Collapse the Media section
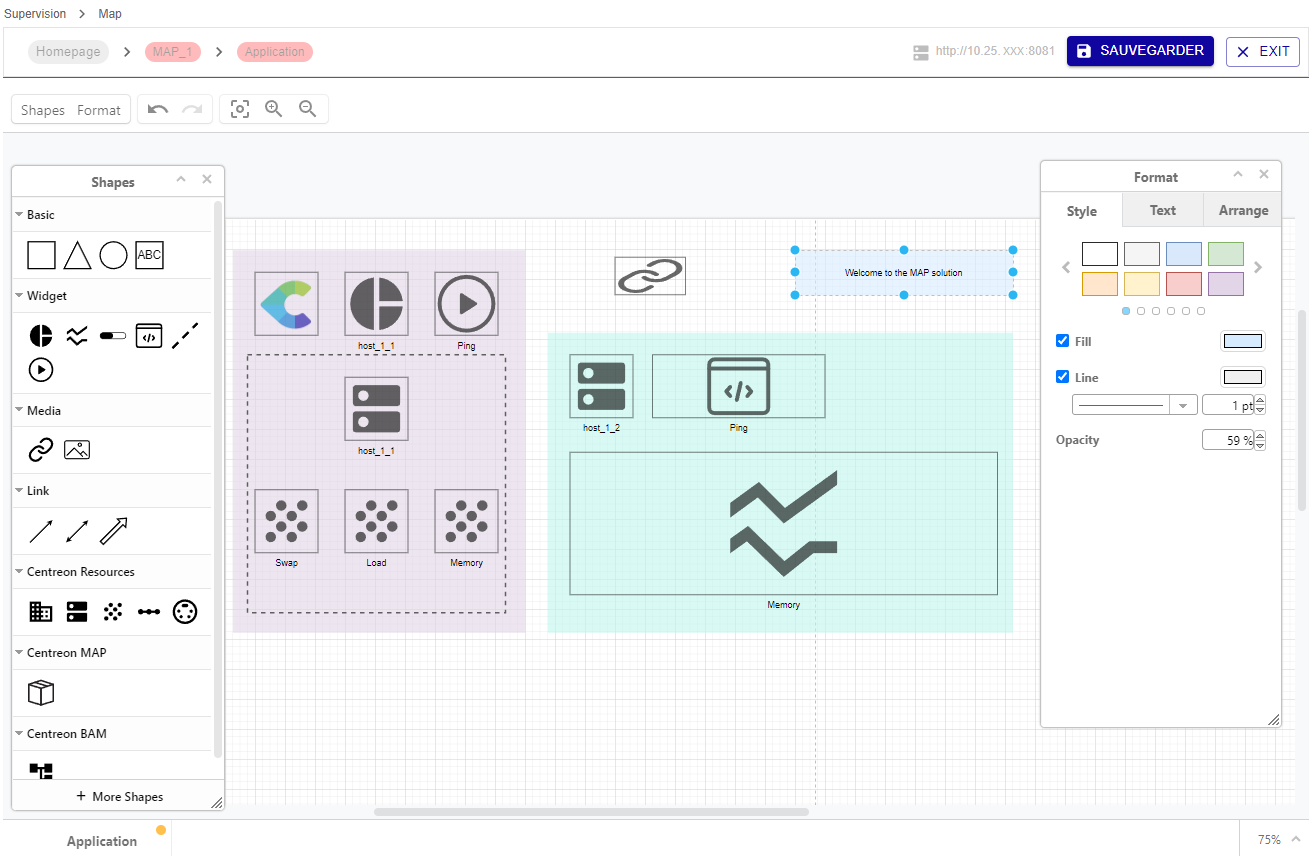This screenshot has width=1310, height=856. [x=18, y=411]
